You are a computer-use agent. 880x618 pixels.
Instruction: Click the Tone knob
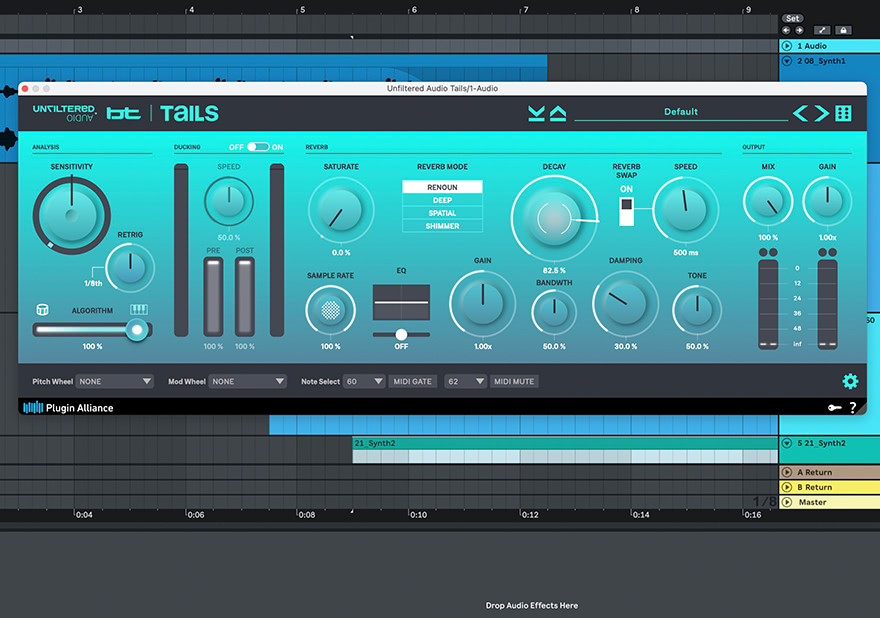click(x=697, y=310)
